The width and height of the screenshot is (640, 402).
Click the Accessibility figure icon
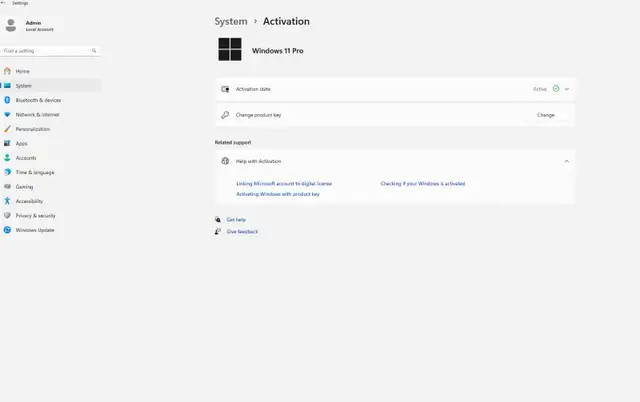click(7, 201)
